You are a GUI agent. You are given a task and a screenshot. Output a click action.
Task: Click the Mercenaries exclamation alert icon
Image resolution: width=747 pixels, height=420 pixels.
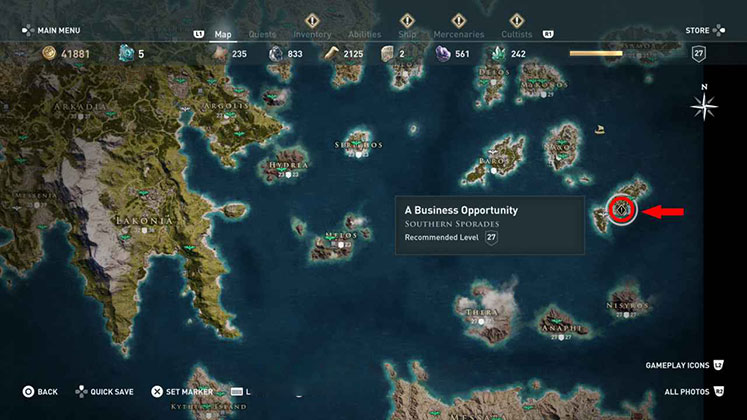459,20
